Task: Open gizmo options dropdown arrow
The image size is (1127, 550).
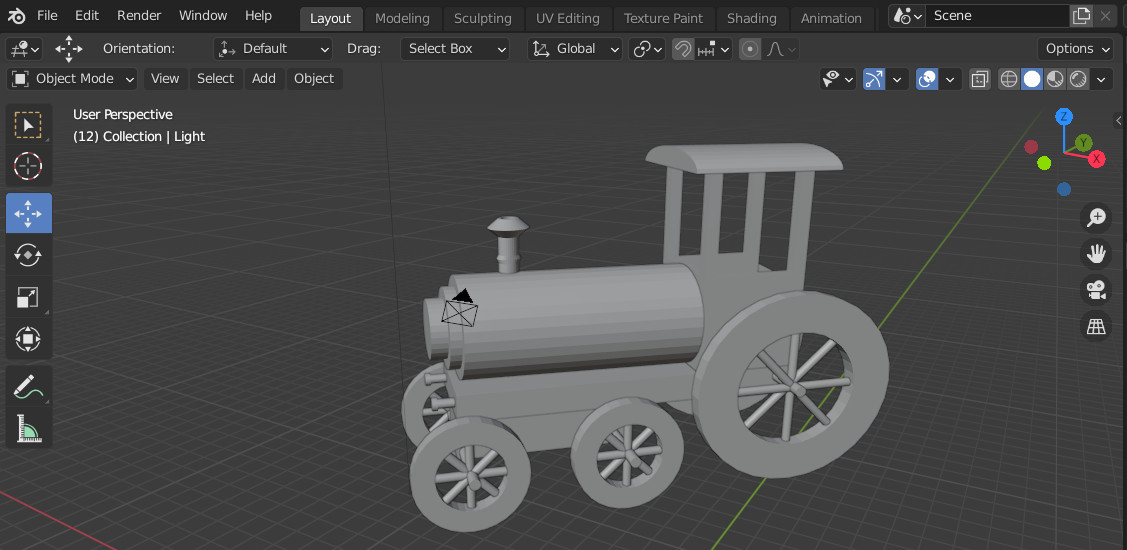Action: tap(897, 79)
